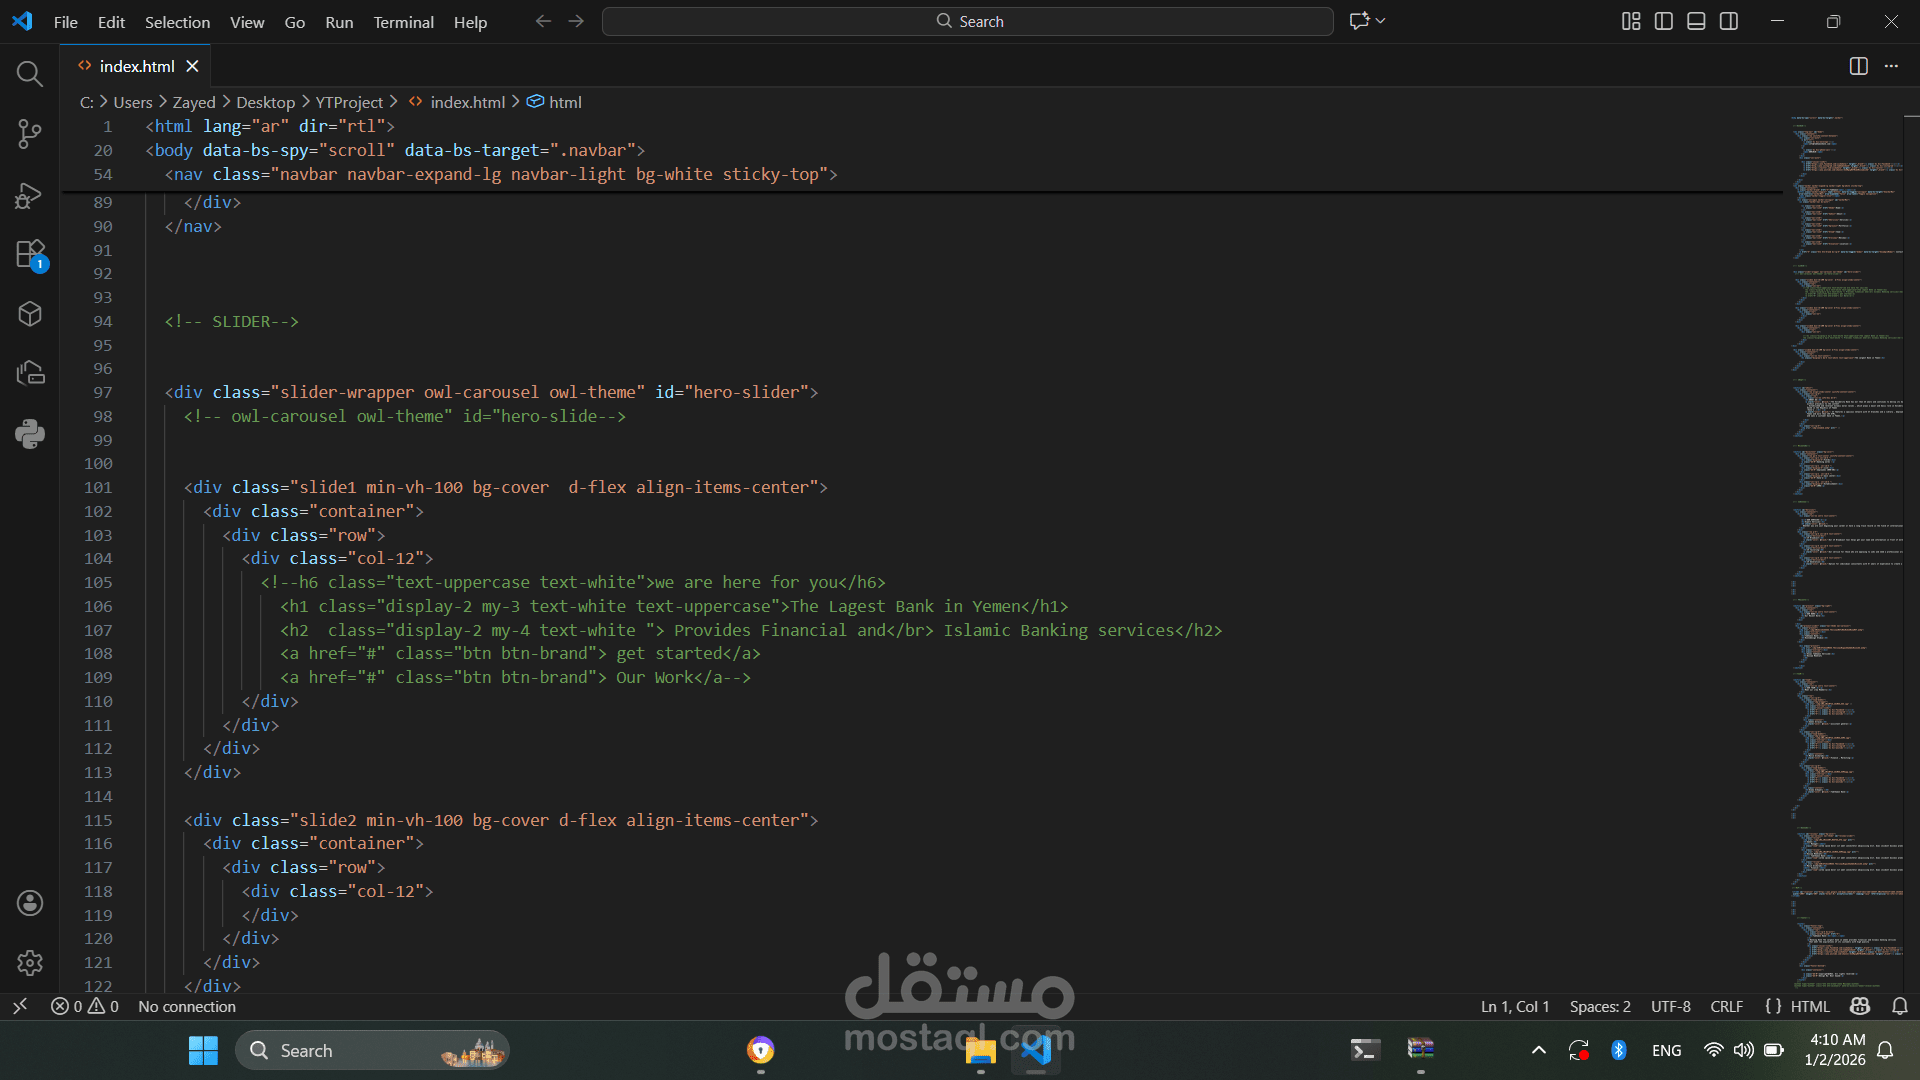Viewport: 1920px width, 1080px height.
Task: Toggle the bottom Panel layout button
Action: [x=1696, y=21]
